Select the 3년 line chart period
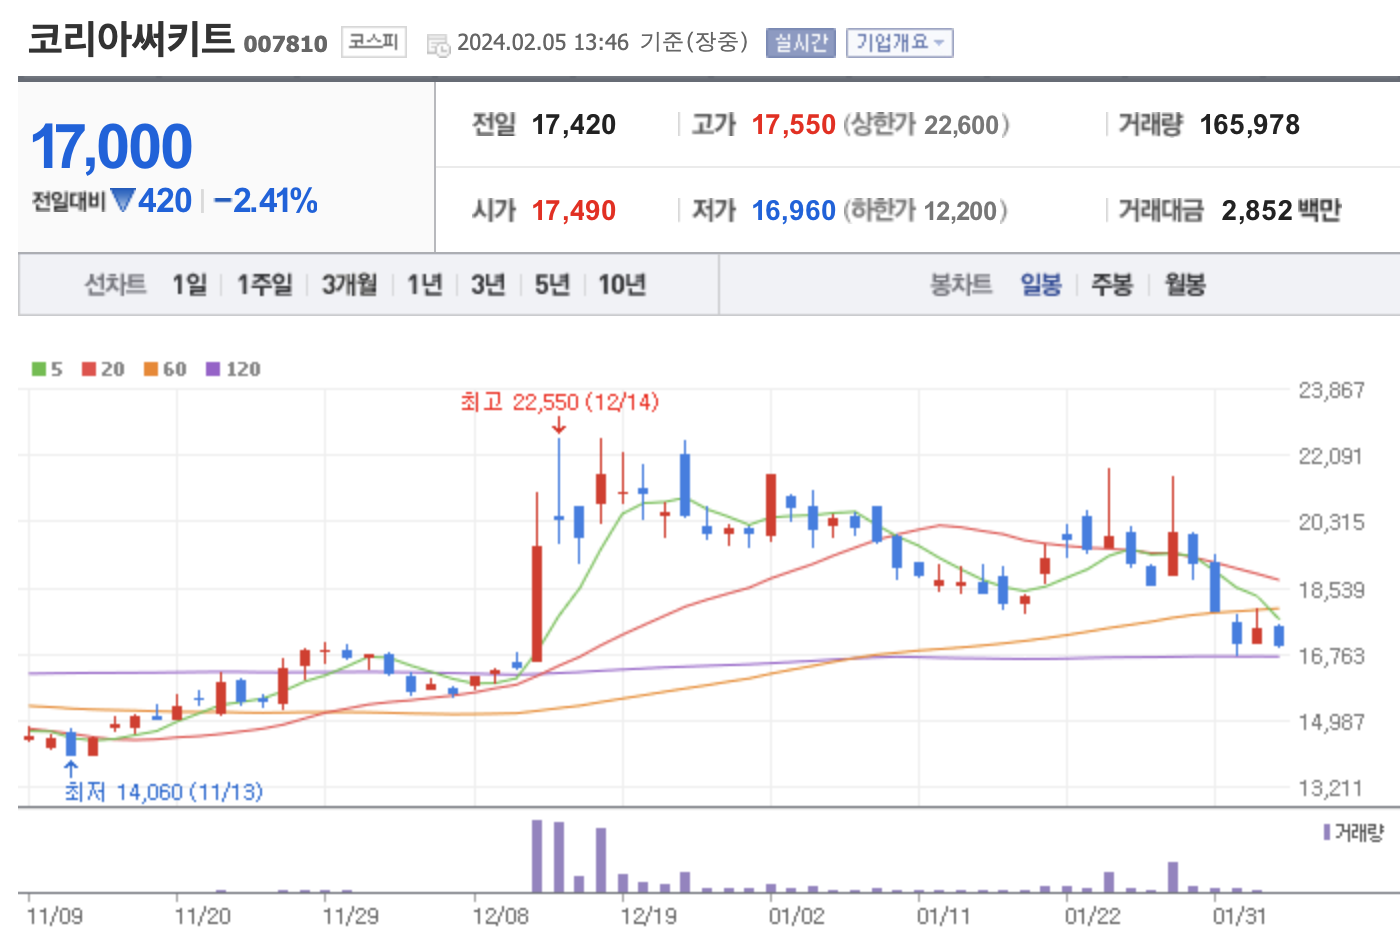The height and width of the screenshot is (942, 1400). (x=488, y=285)
